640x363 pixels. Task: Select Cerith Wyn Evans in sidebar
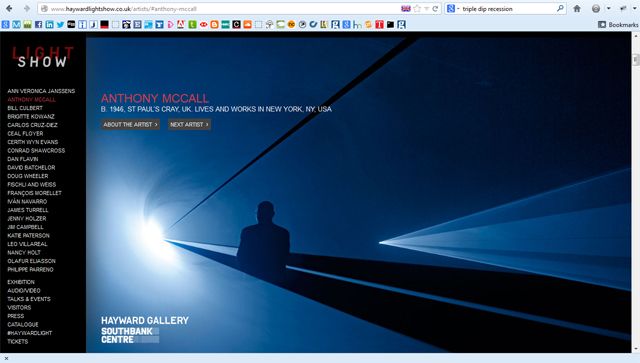[x=33, y=142]
